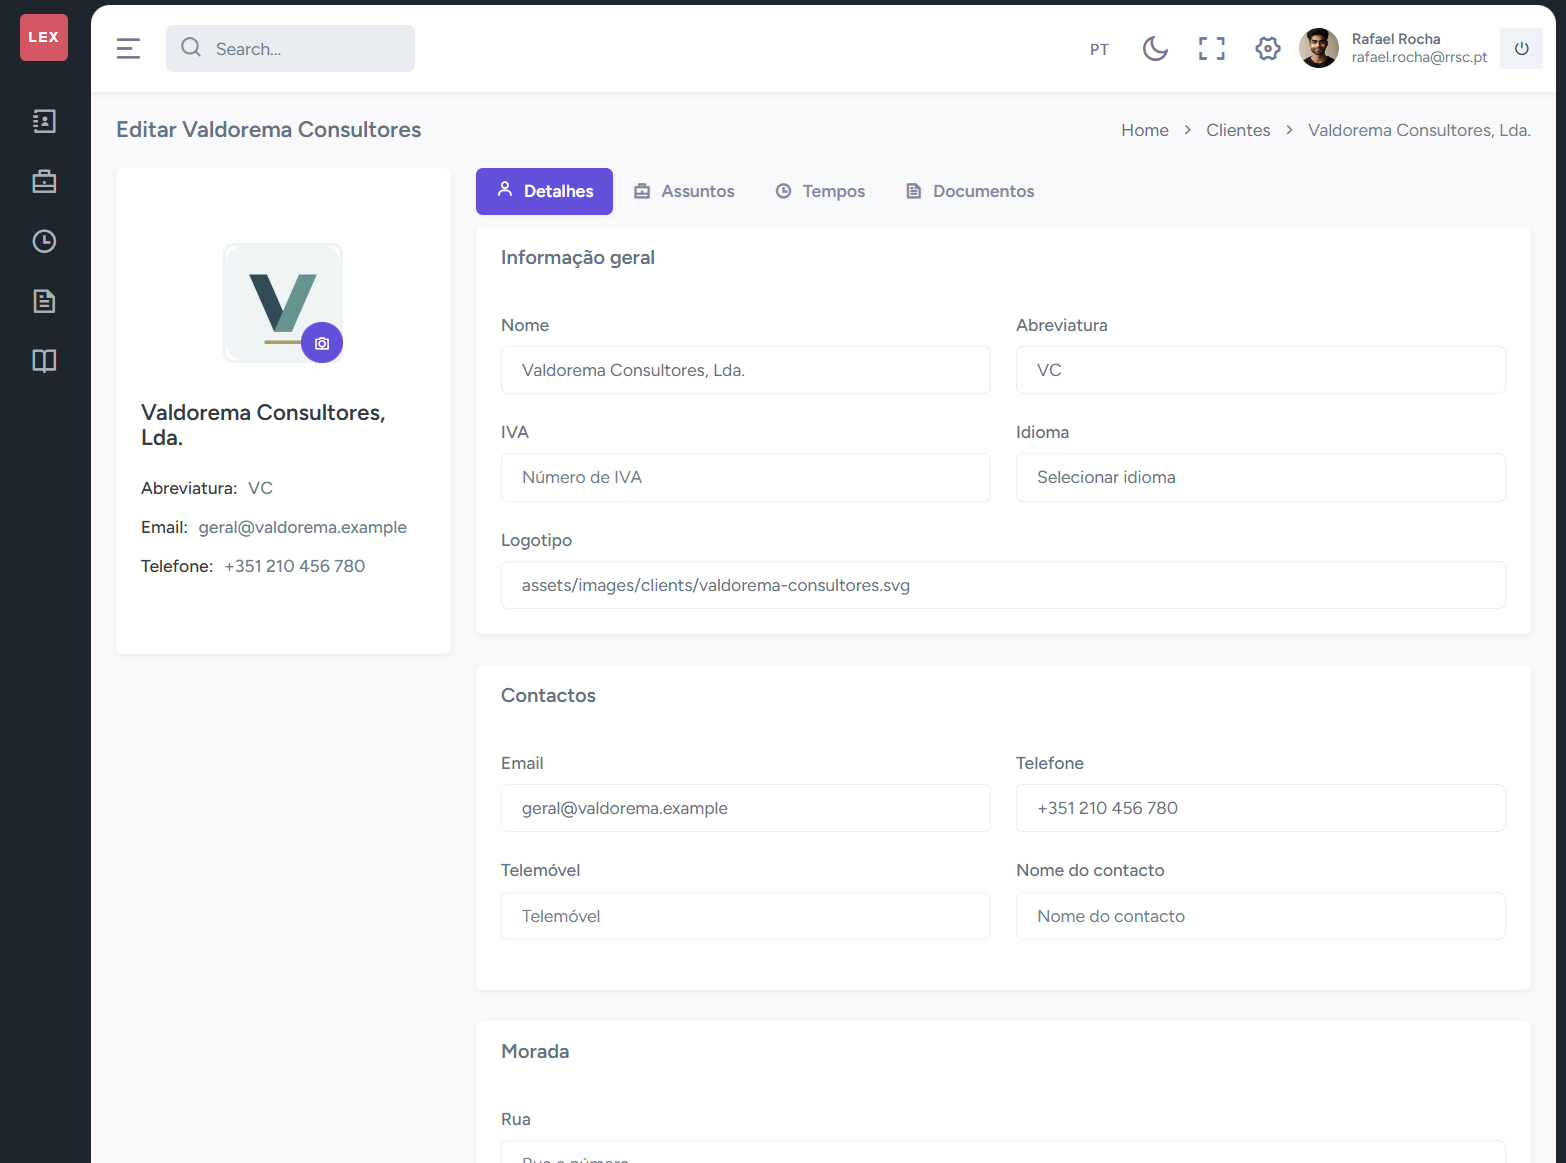This screenshot has height=1163, width=1566.
Task: Open Rafael Rocha's profile avatar
Action: (x=1319, y=48)
